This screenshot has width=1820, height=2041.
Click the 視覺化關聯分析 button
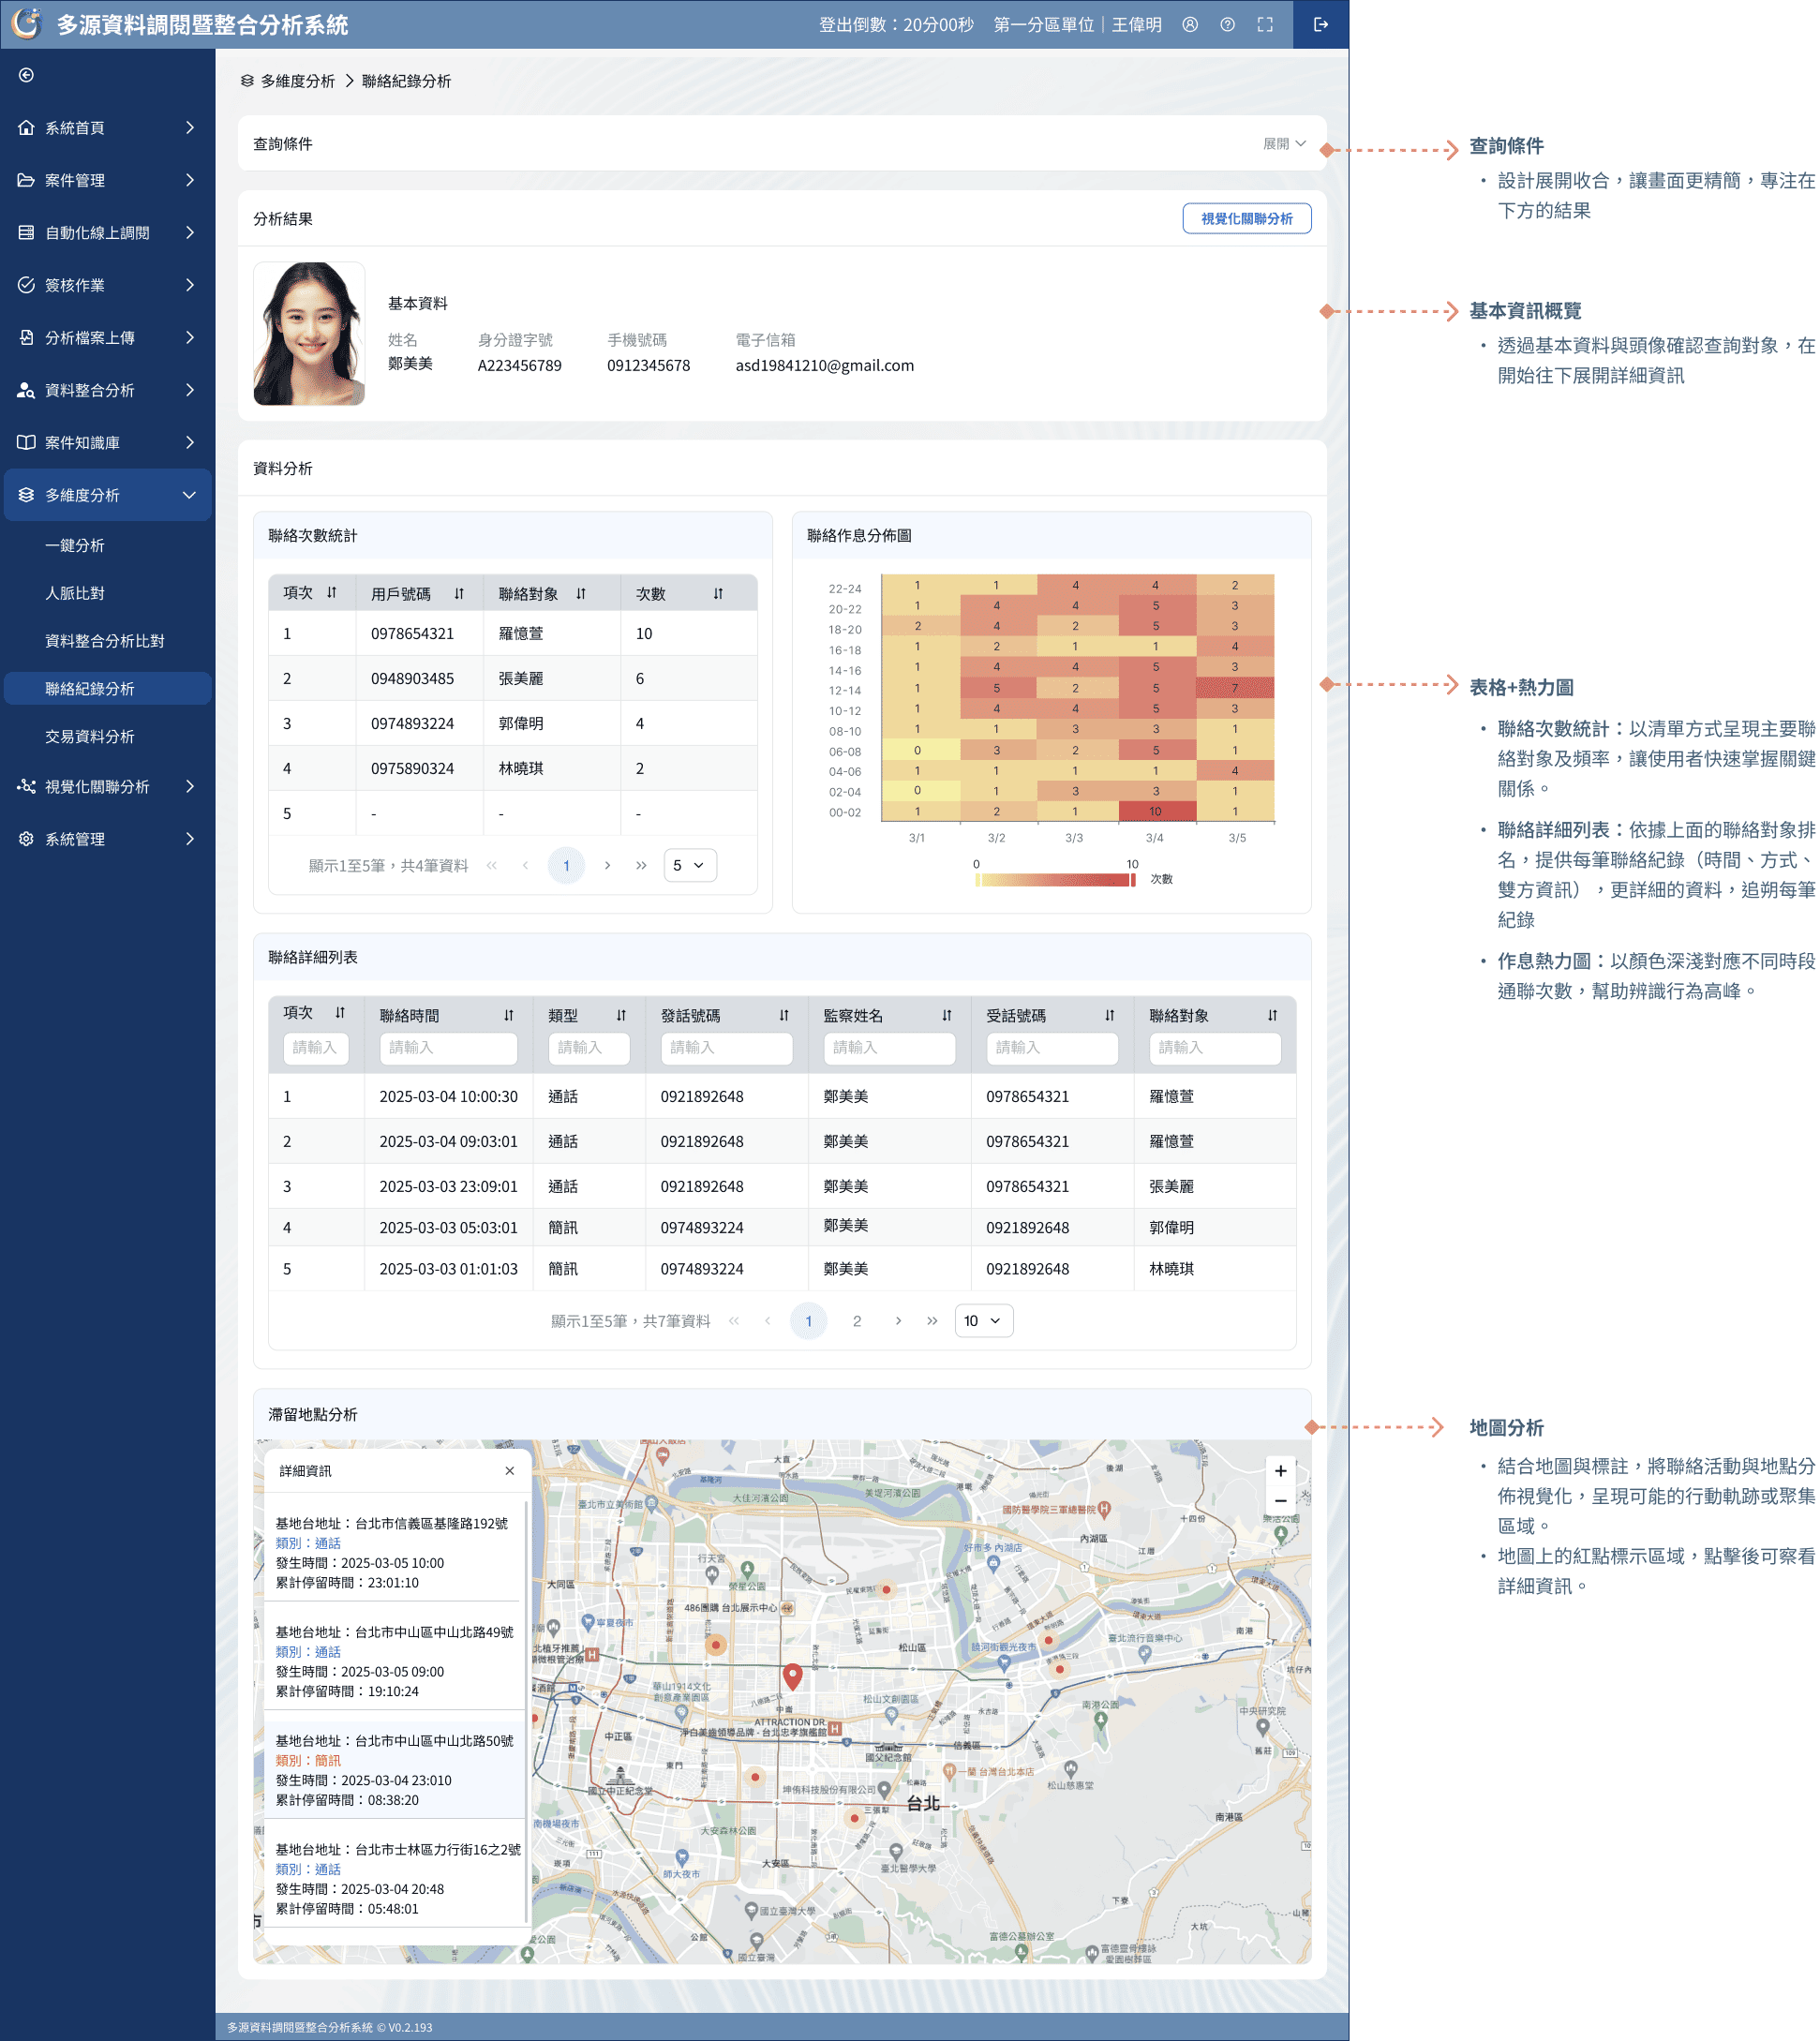point(1246,218)
